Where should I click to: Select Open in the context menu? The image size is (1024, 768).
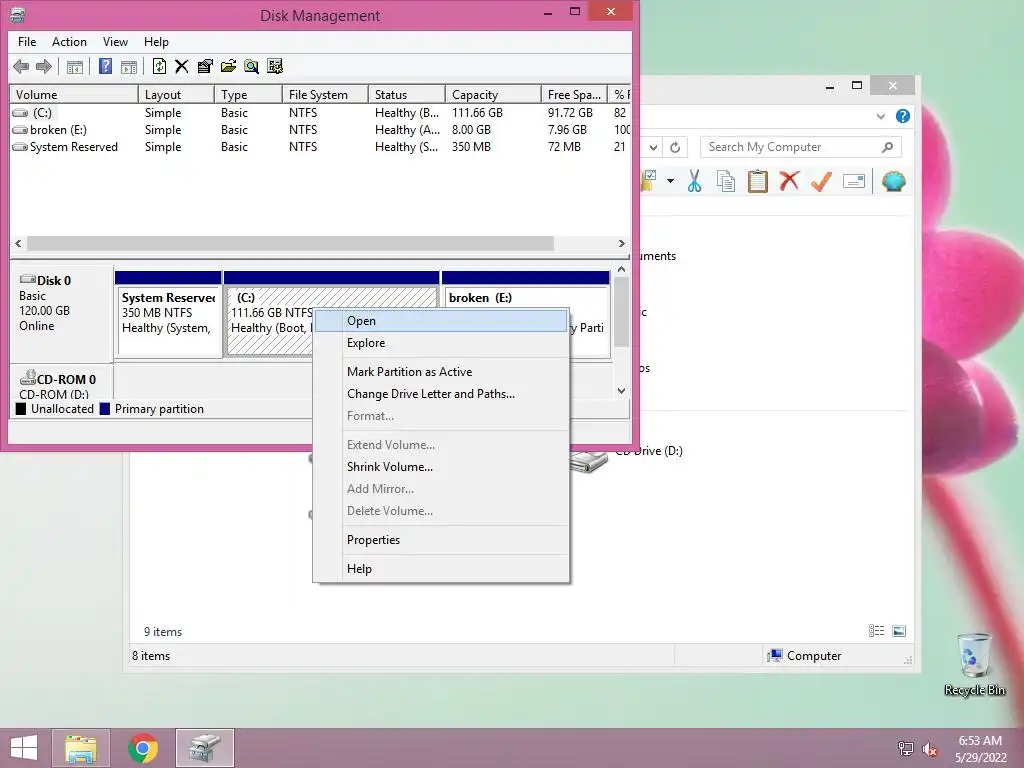point(441,321)
